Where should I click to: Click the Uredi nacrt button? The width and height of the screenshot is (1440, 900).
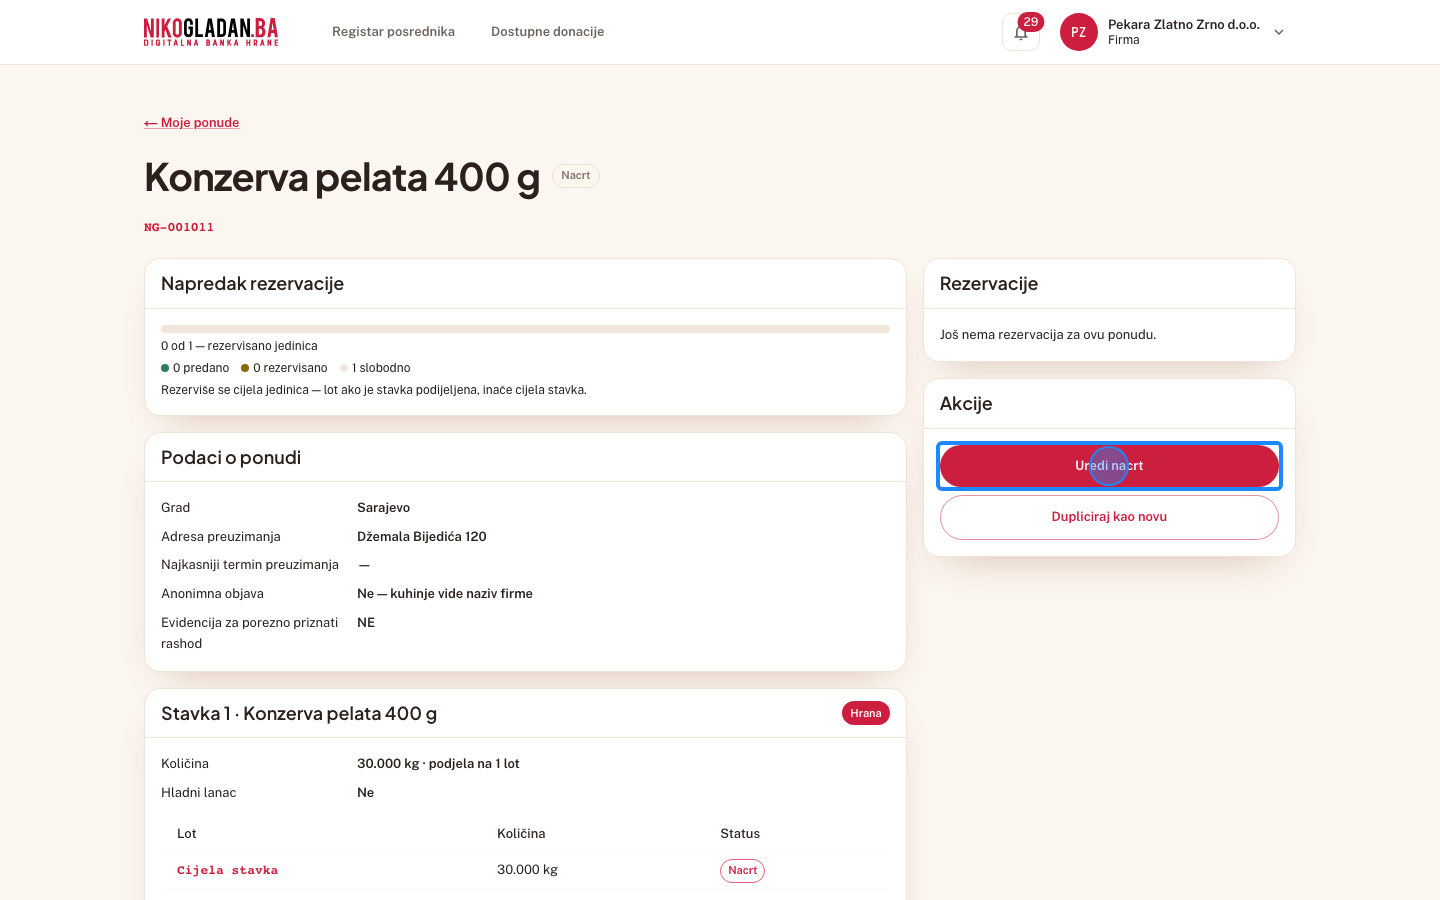point(1109,466)
